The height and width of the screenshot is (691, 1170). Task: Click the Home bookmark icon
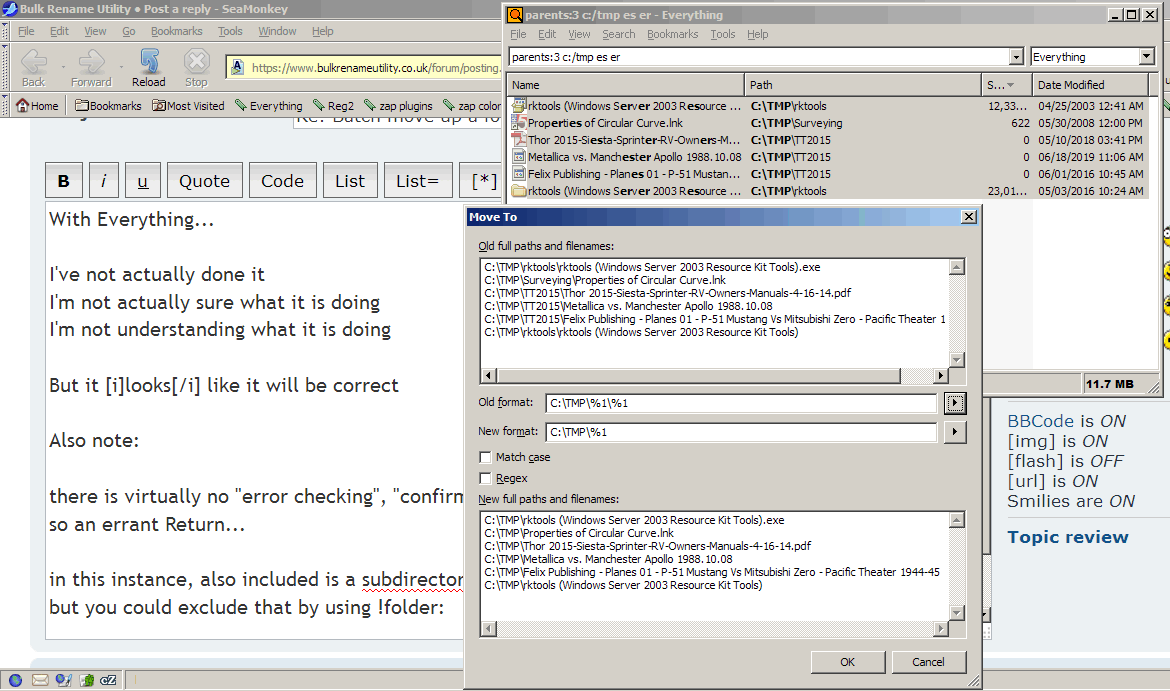[22, 105]
